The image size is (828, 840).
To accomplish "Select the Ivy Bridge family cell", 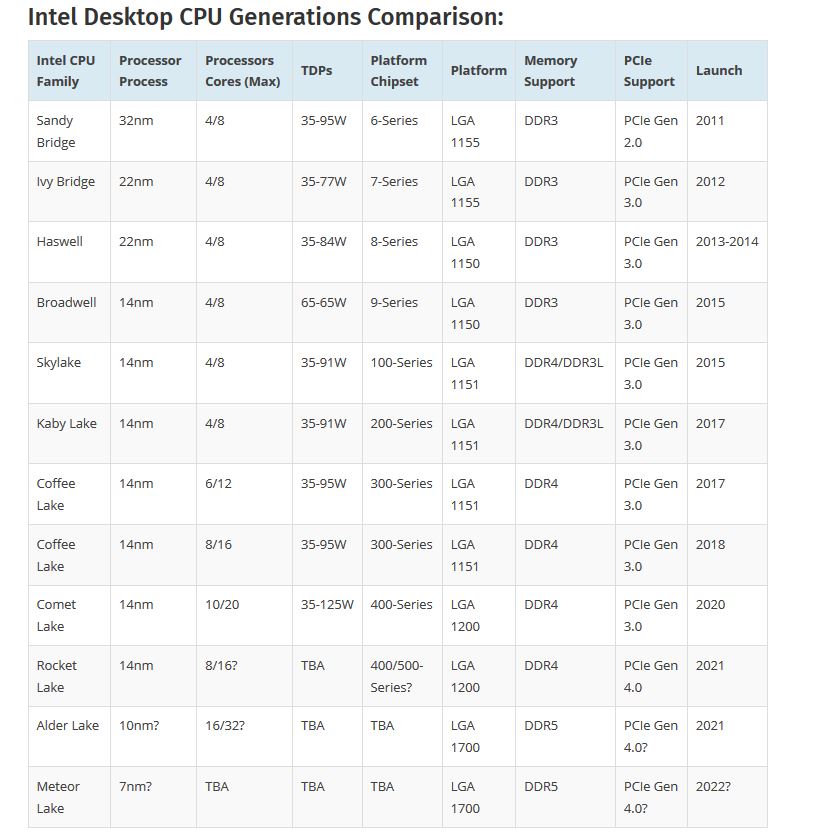I will click(x=65, y=182).
